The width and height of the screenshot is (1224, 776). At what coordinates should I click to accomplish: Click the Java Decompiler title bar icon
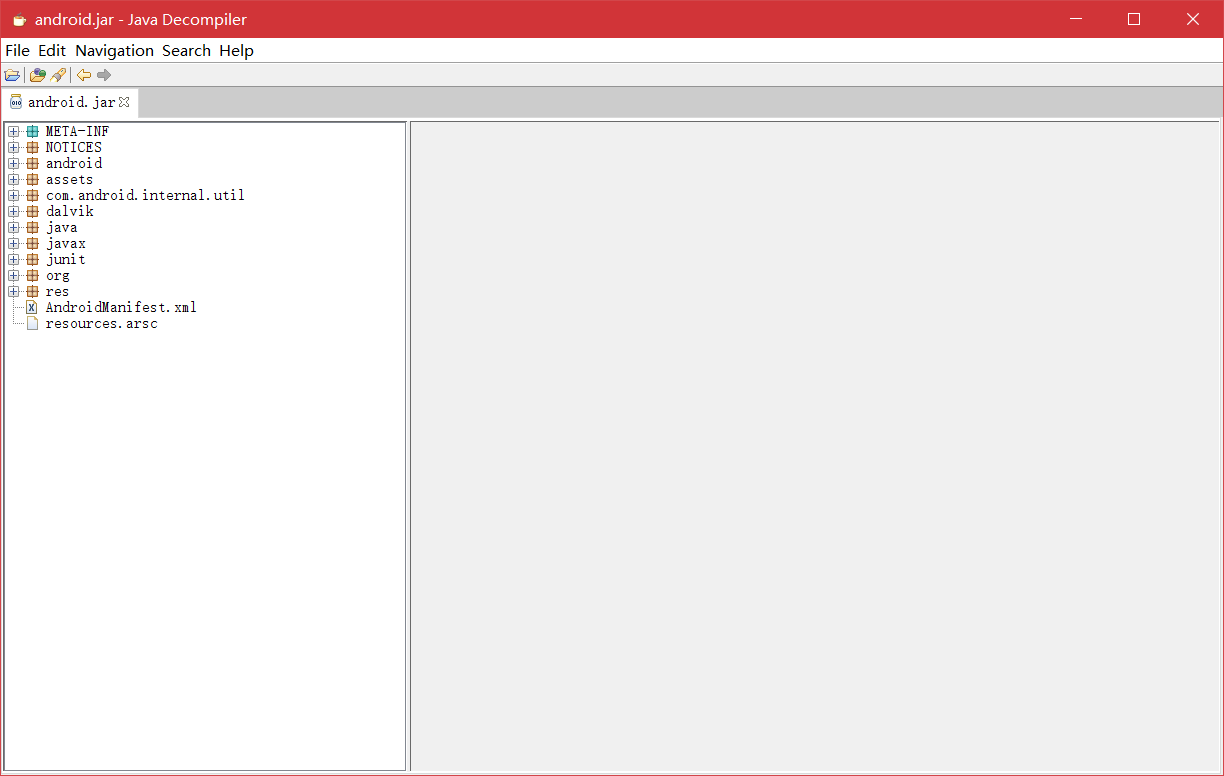coord(19,19)
